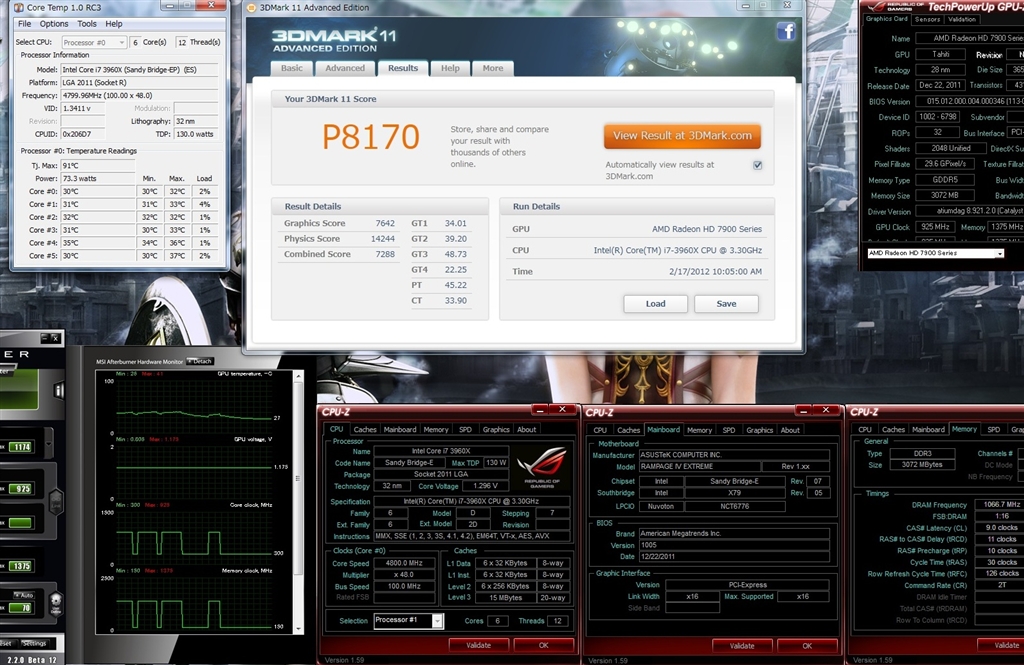
Task: Click the P8170 score in 3DMark 11
Action: click(370, 137)
